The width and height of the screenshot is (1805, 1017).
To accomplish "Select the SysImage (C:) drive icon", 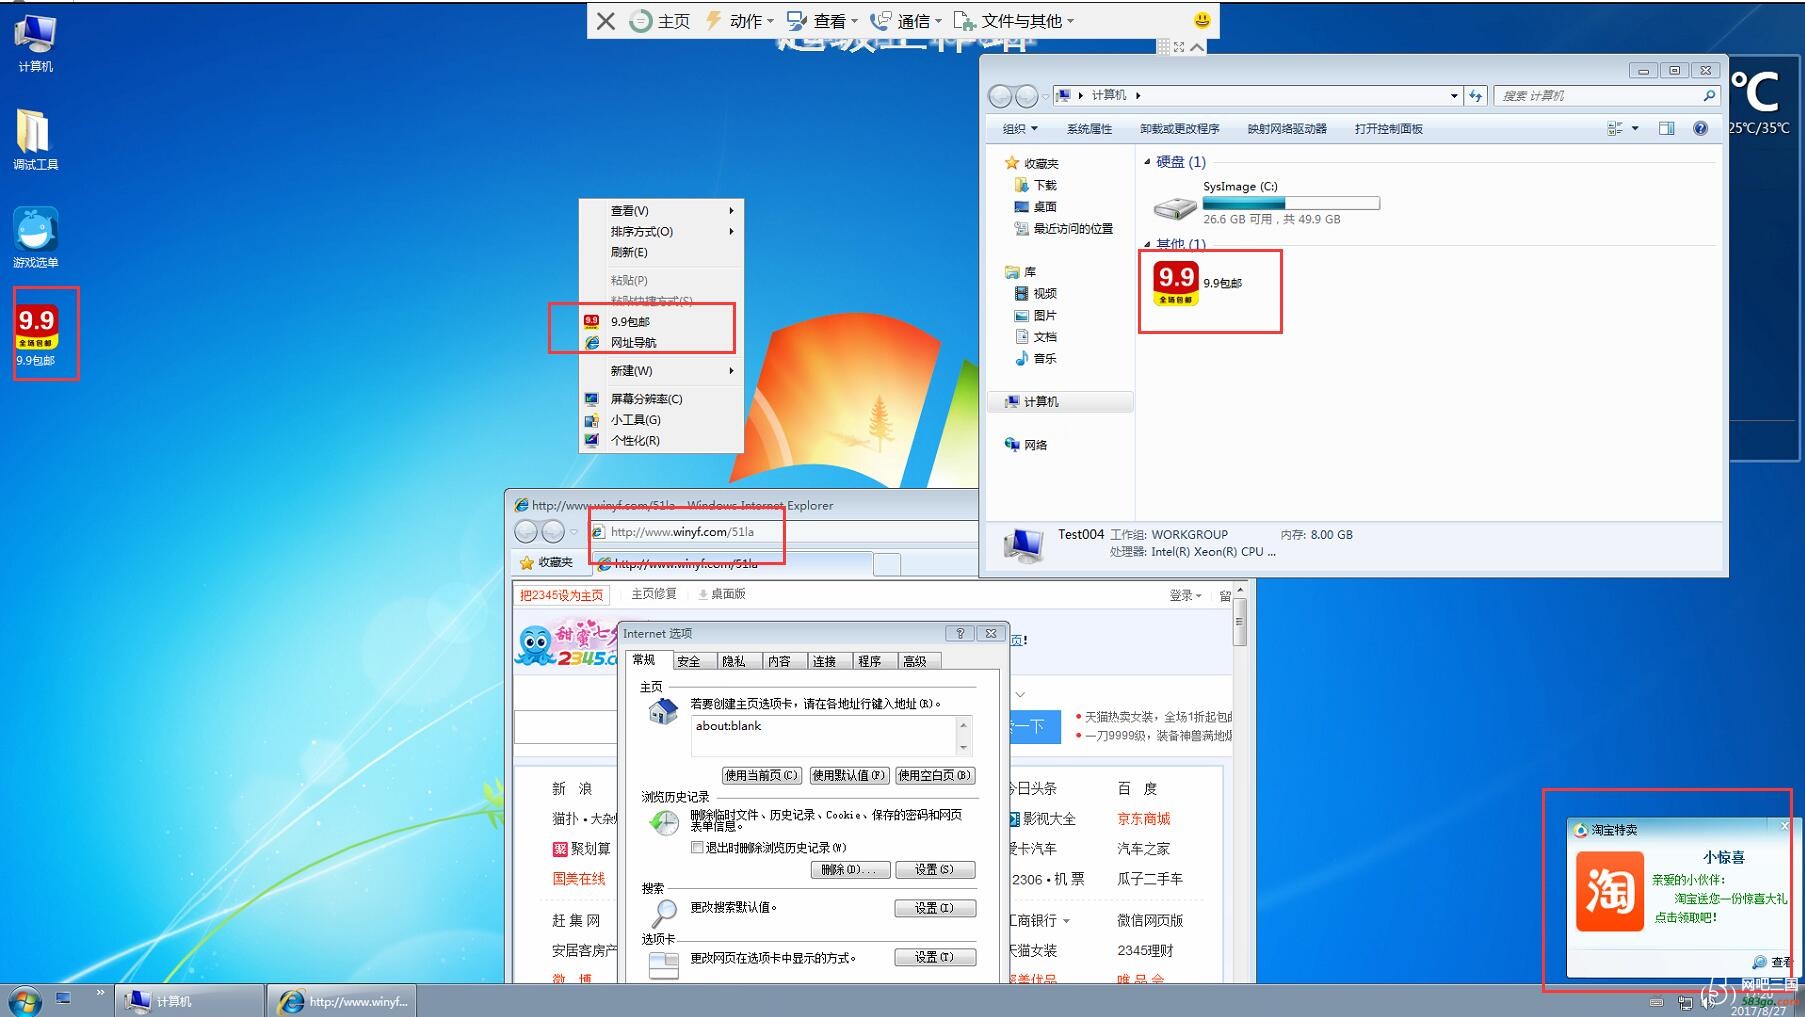I will pyautogui.click(x=1174, y=207).
